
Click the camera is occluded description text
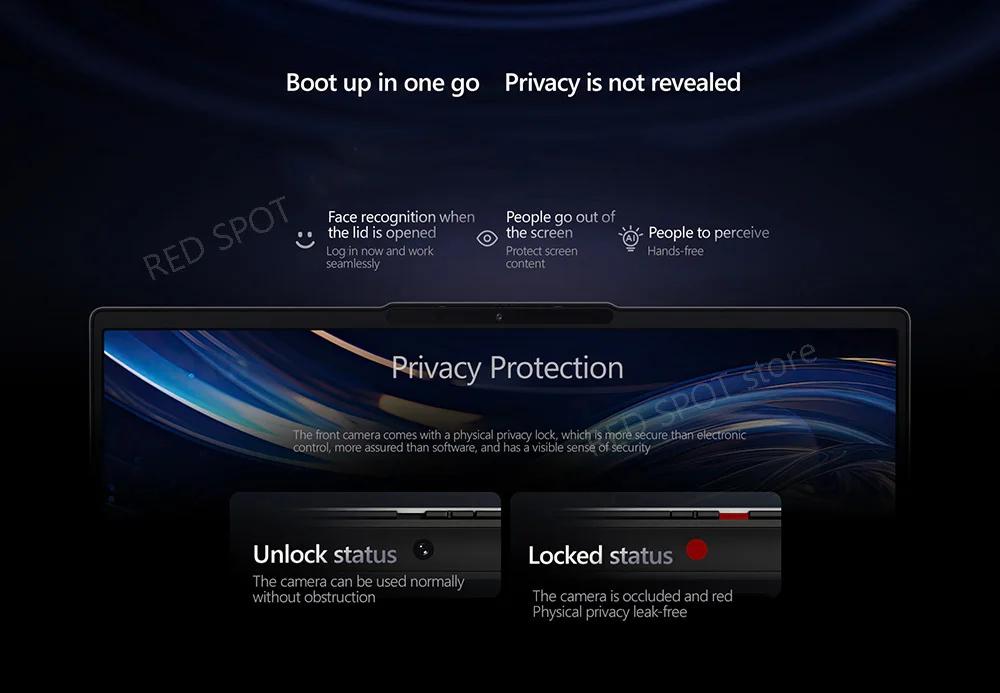click(x=632, y=604)
